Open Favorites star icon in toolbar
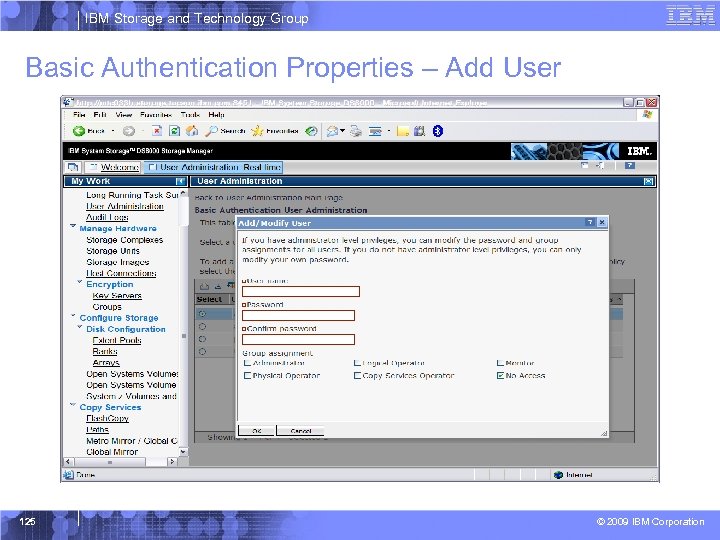This screenshot has height=540, width=720. point(257,131)
